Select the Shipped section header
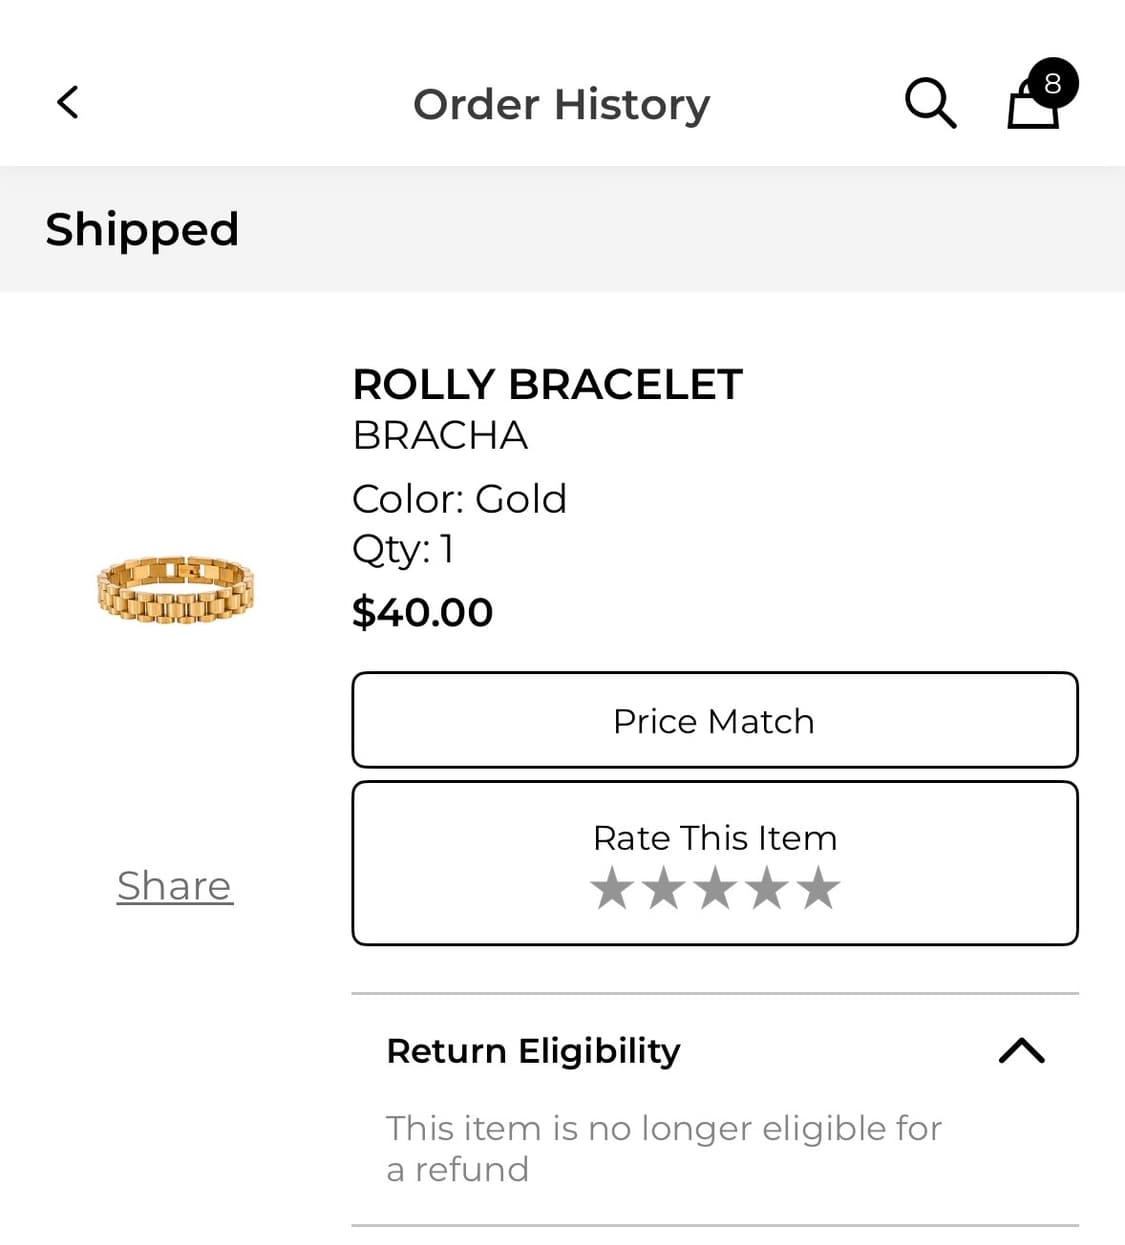This screenshot has height=1245, width=1125. click(x=142, y=229)
